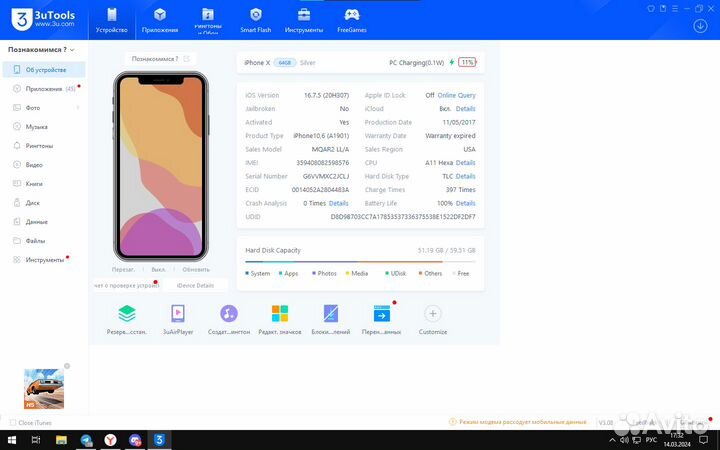The height and width of the screenshot is (450, 720).
Task: Open the Windows Start menu
Action: (x=12, y=440)
